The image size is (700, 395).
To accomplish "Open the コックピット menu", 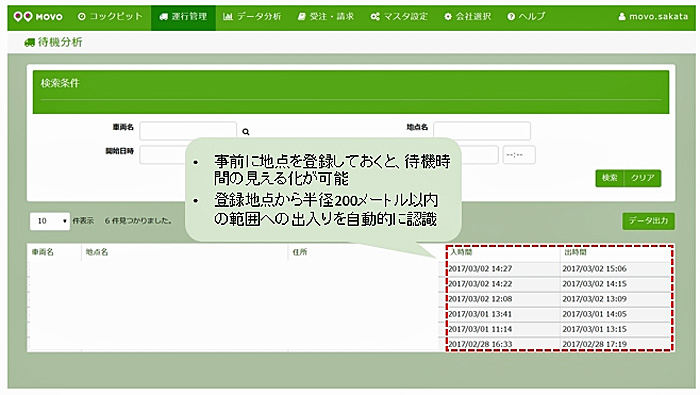I will click(x=110, y=17).
